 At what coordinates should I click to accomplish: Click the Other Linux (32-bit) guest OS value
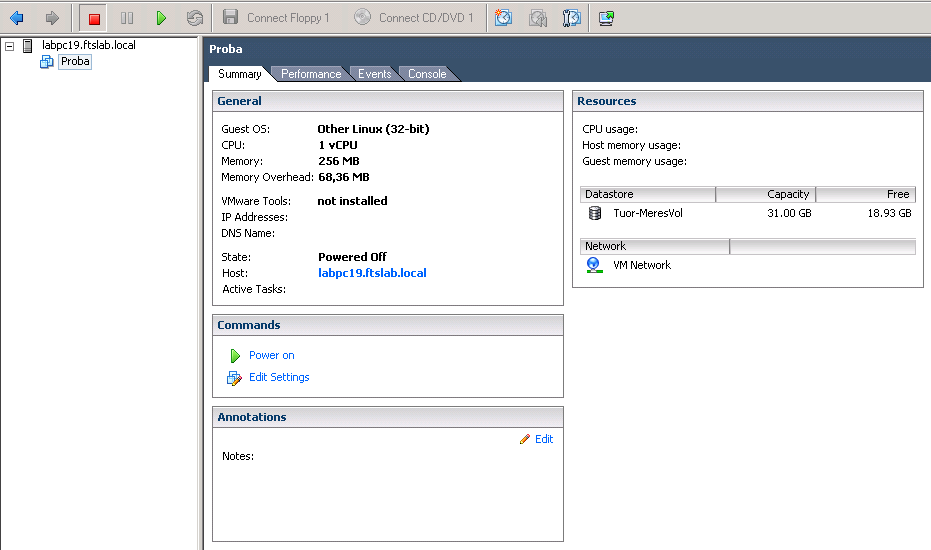[x=373, y=129]
